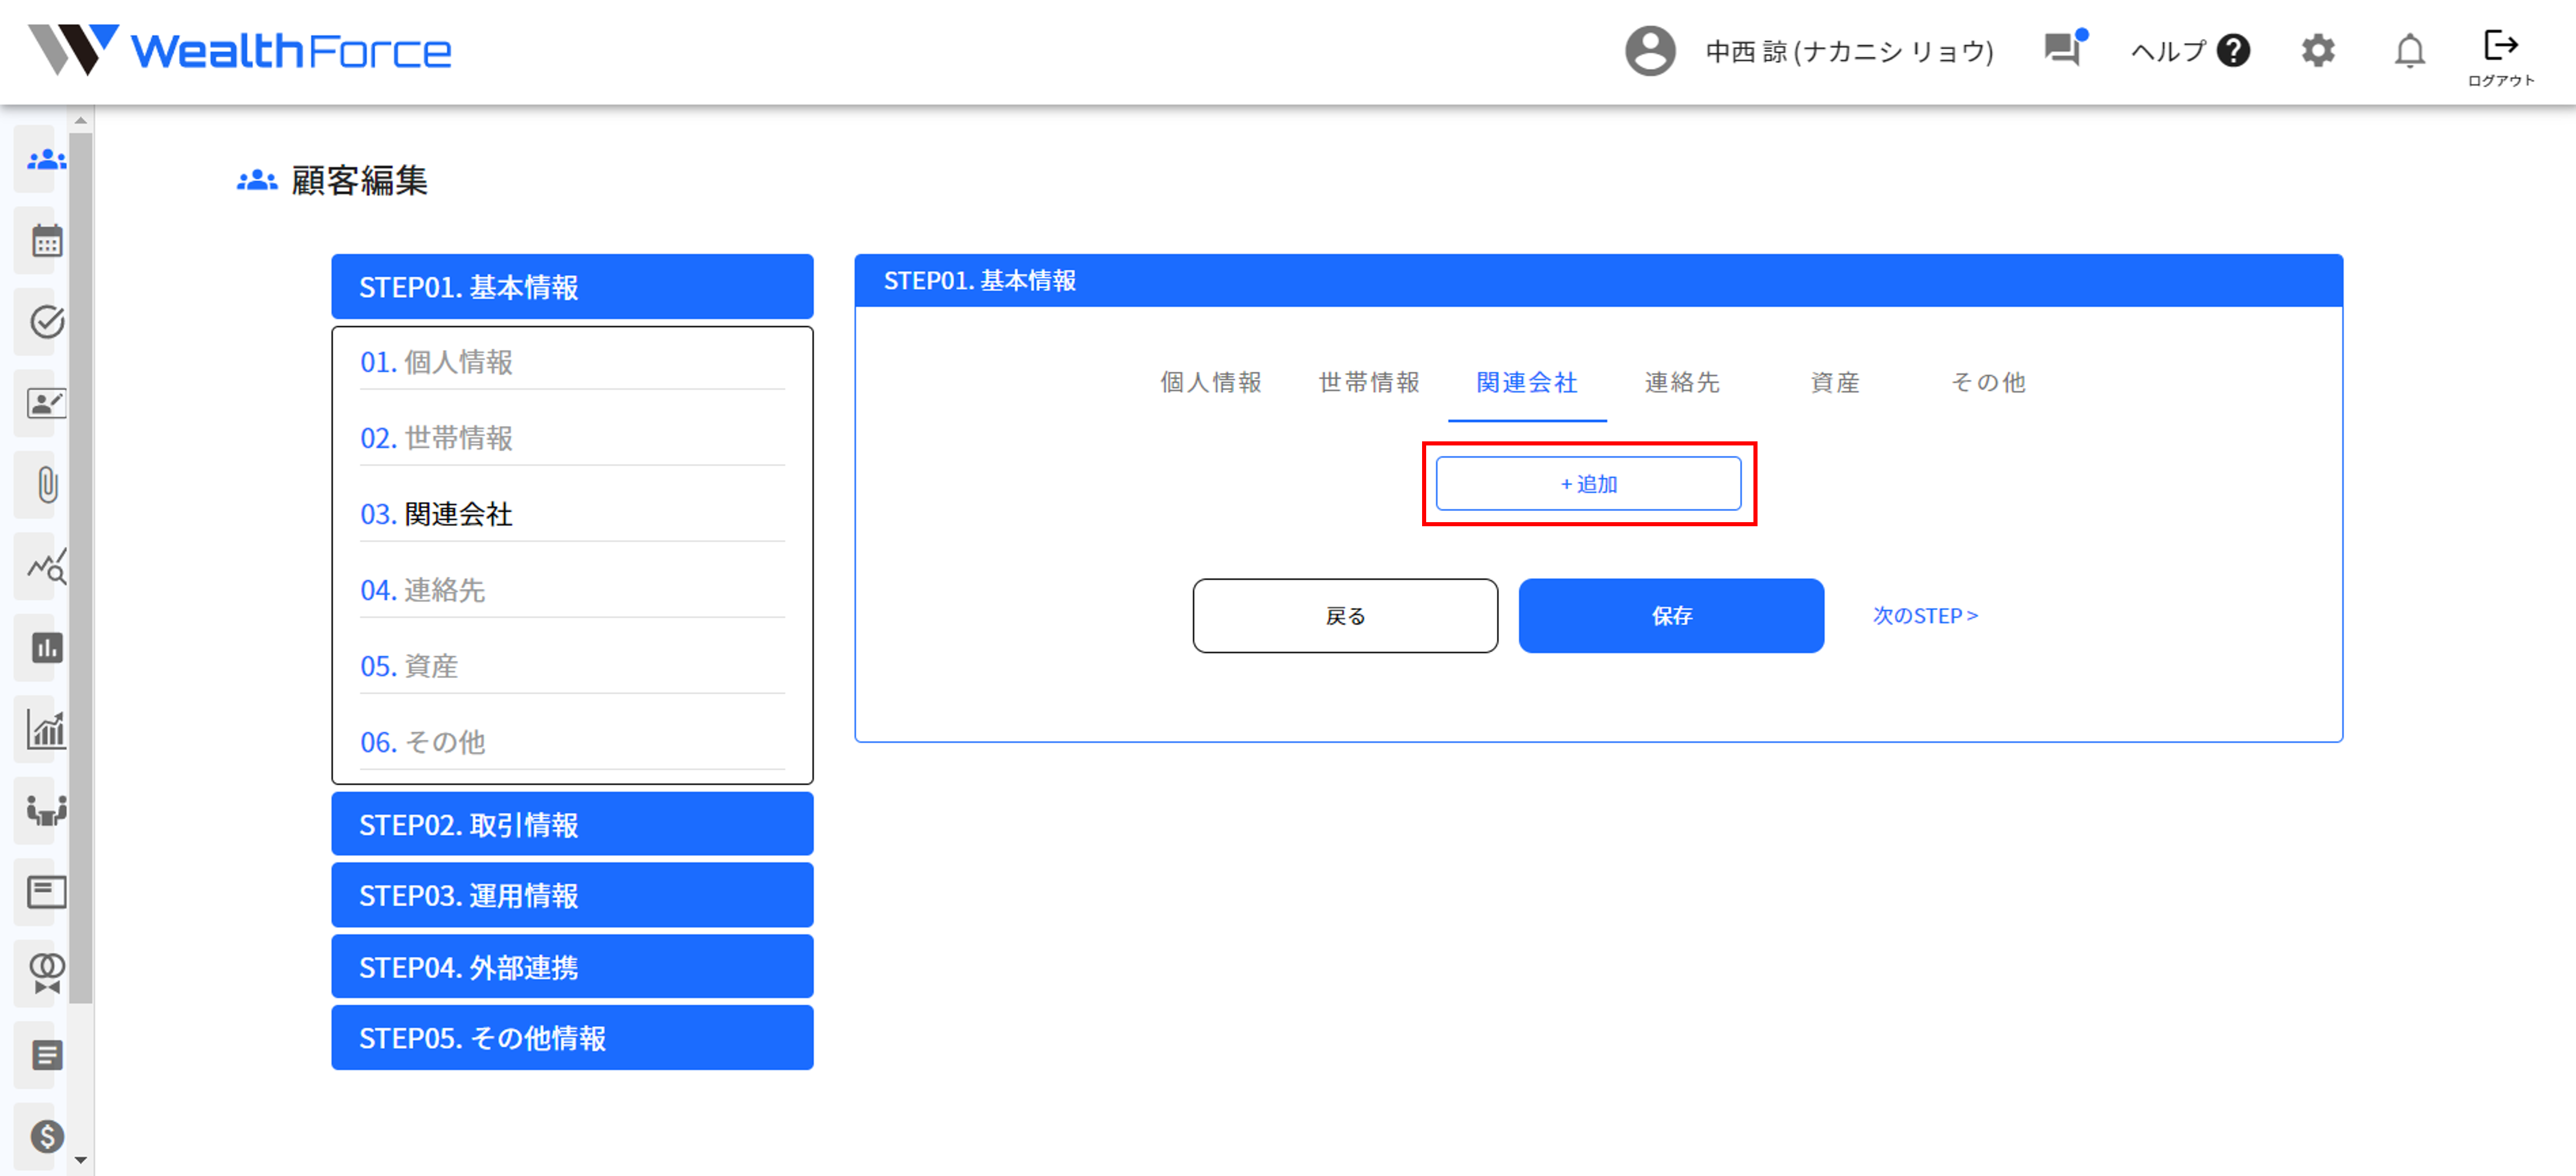Viewport: 2576px width, 1176px height.
Task: Select 02. 世帯情報 in step list
Action: coord(572,438)
